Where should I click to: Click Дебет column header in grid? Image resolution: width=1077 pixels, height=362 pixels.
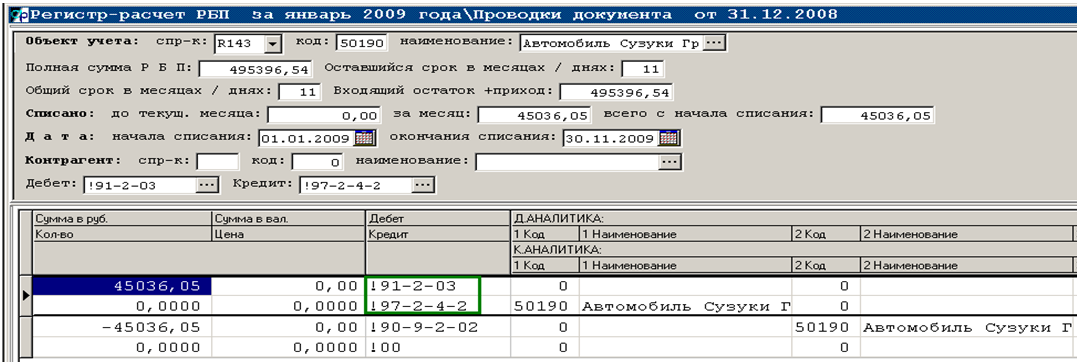click(x=438, y=218)
